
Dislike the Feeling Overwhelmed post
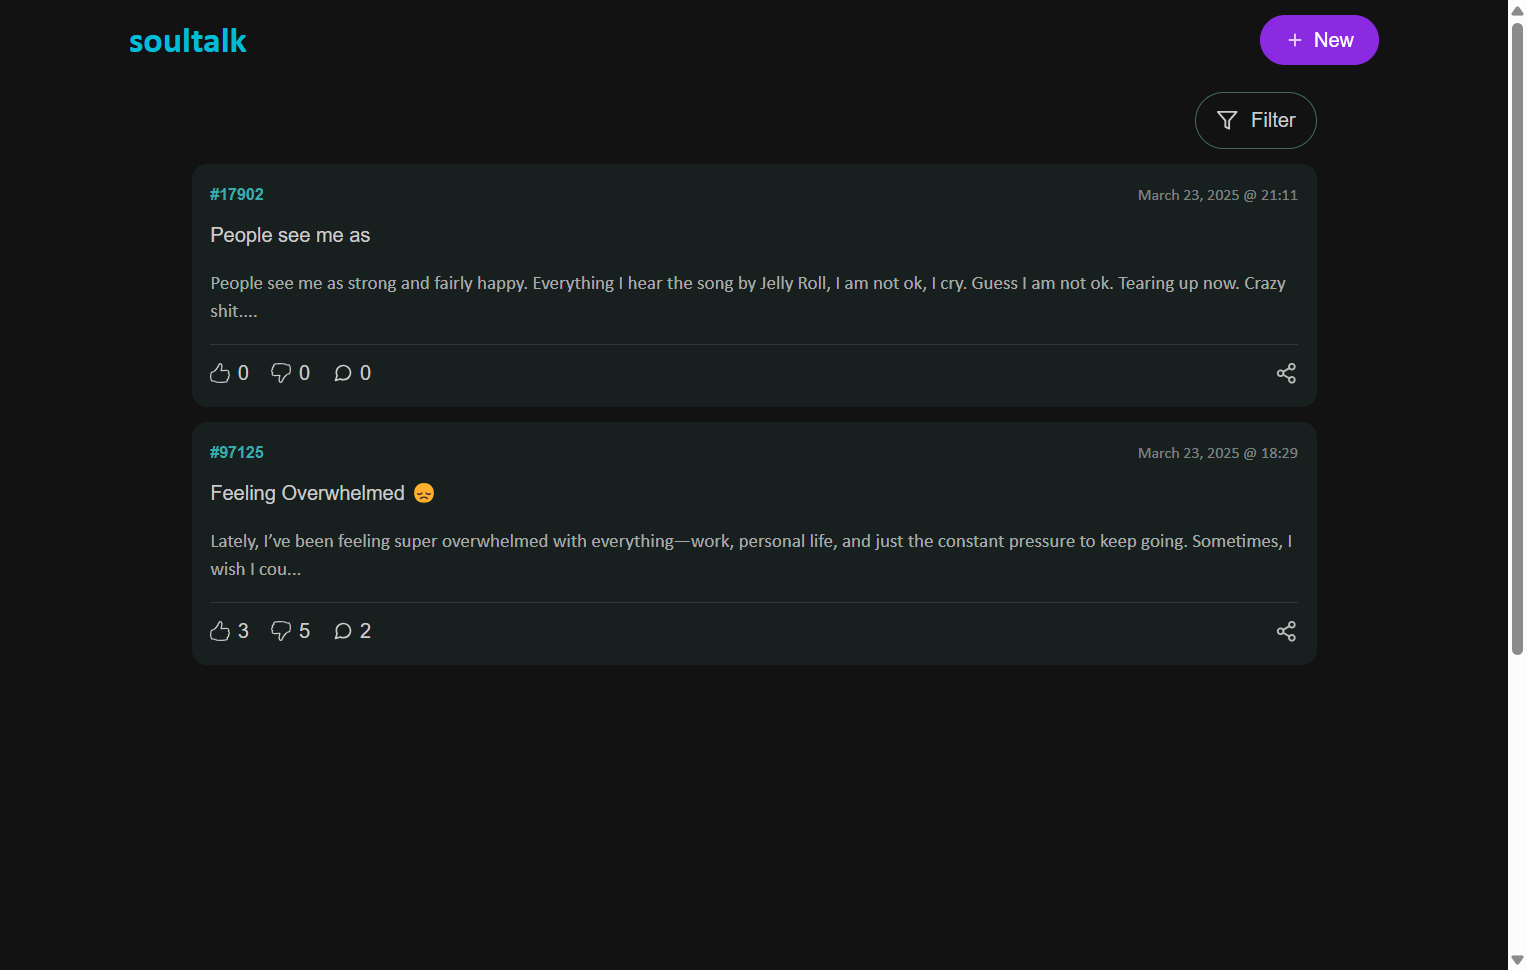coord(281,631)
